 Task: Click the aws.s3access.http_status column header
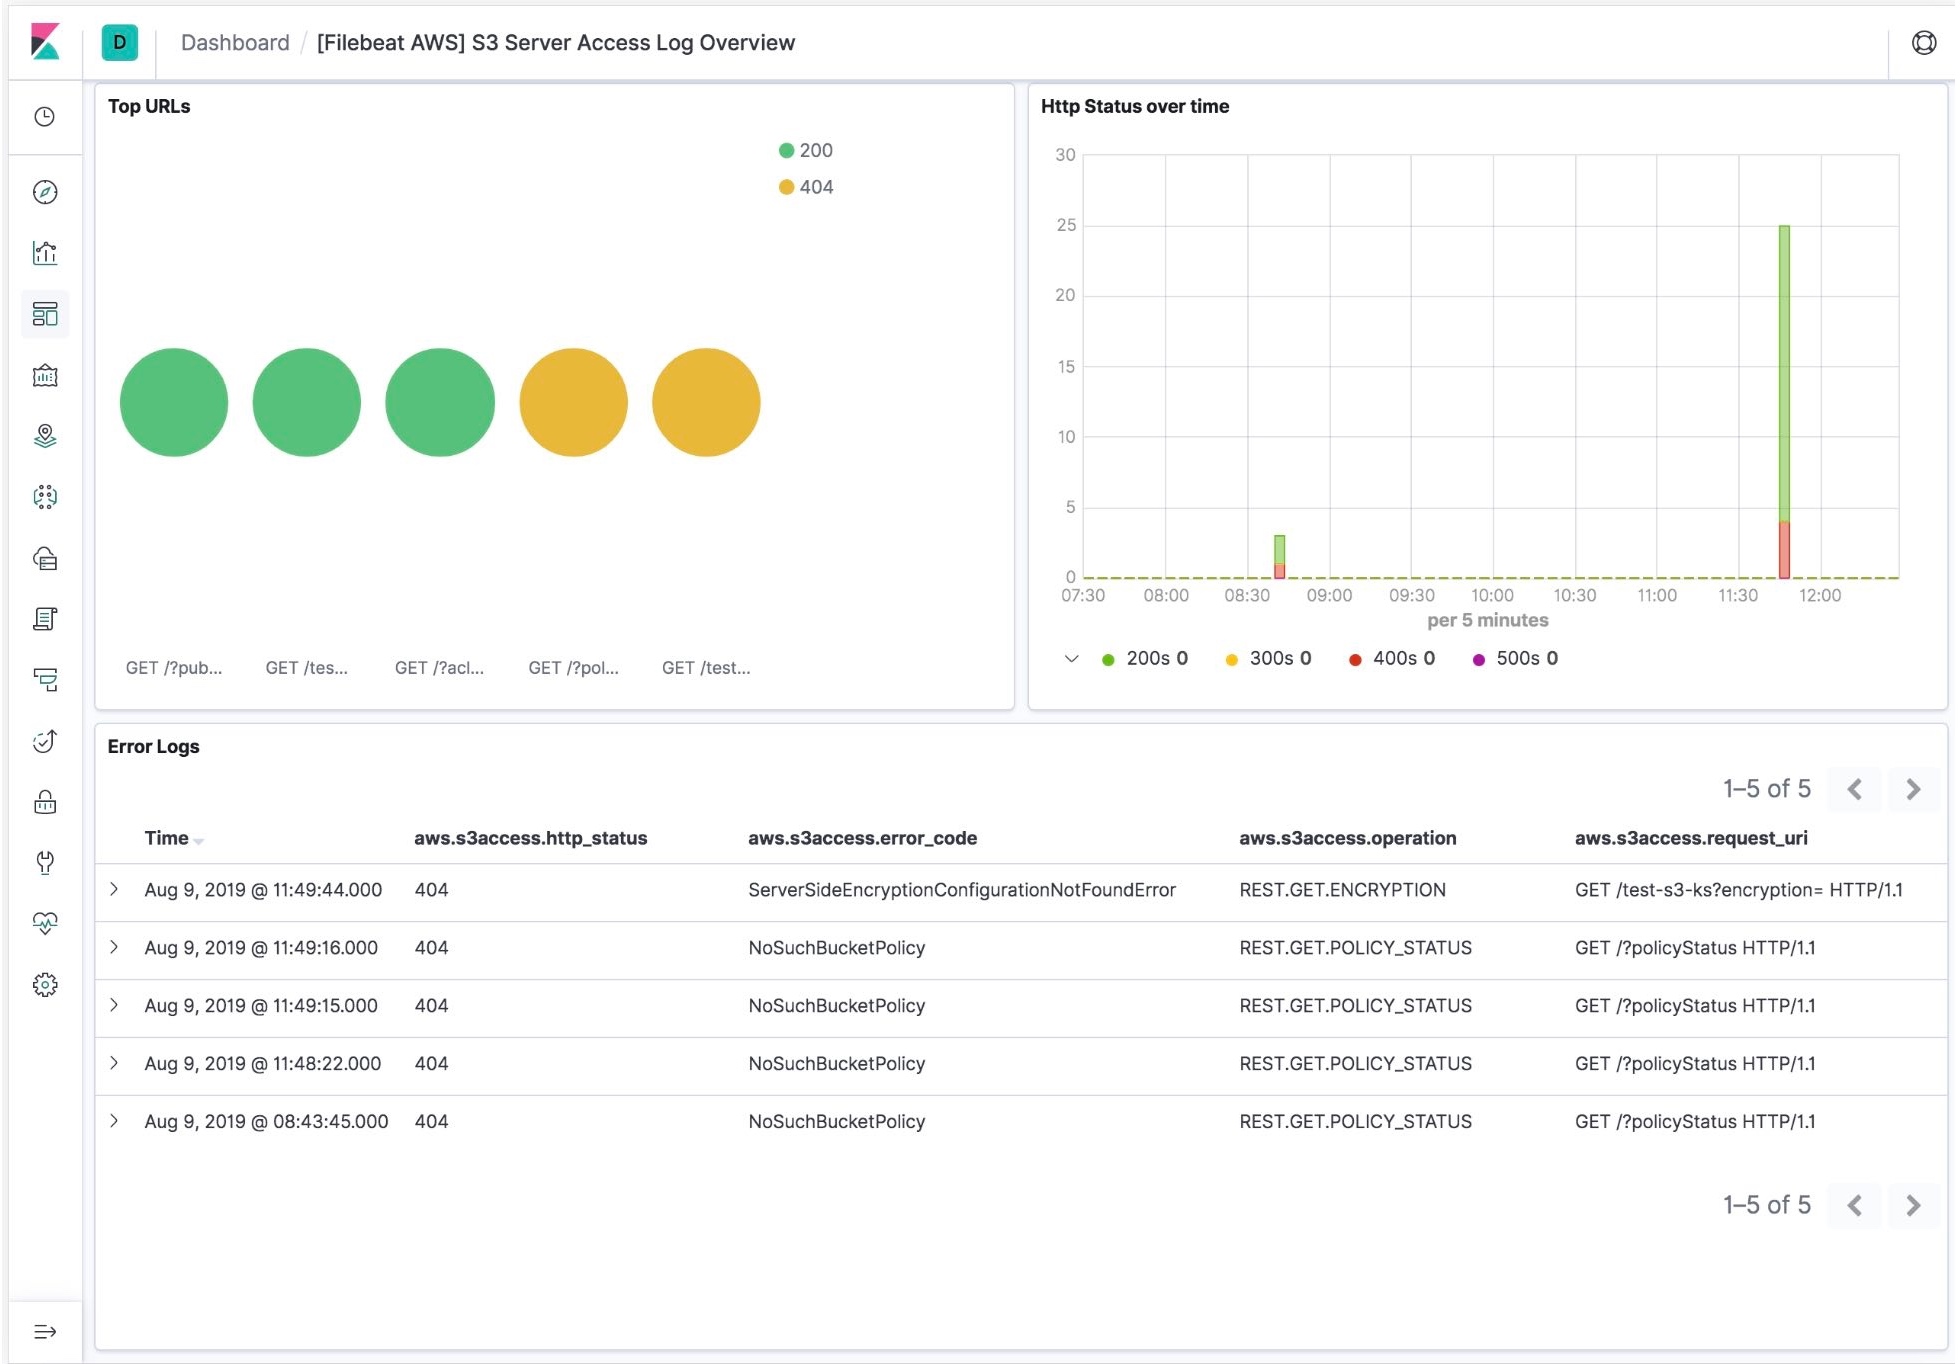530,838
